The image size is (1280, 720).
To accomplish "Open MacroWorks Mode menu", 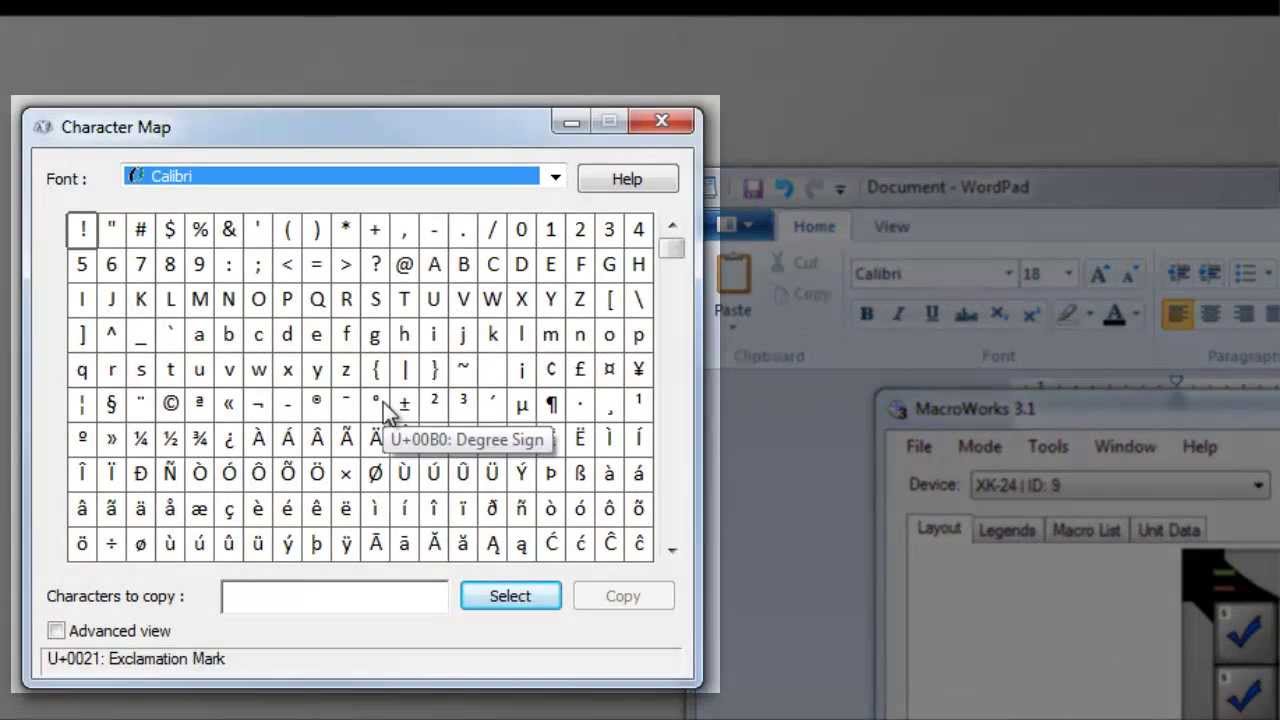I will click(980, 447).
